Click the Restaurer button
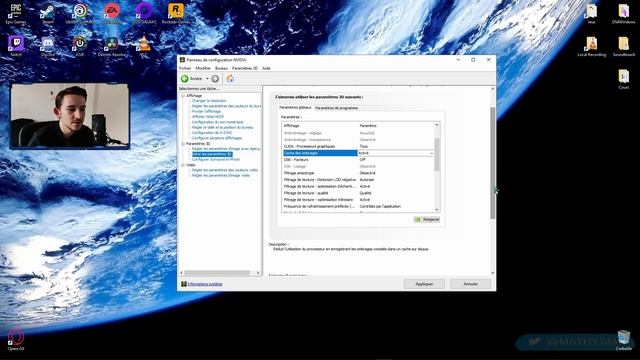 [427, 220]
